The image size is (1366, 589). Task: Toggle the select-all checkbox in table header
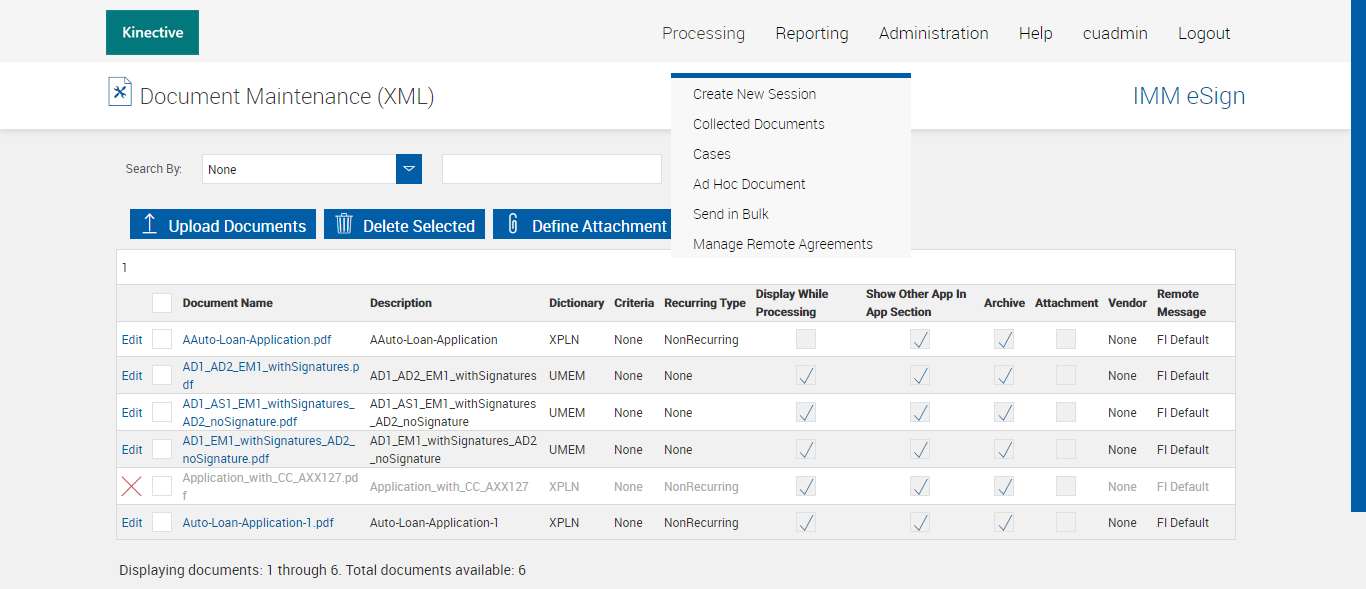pos(162,303)
